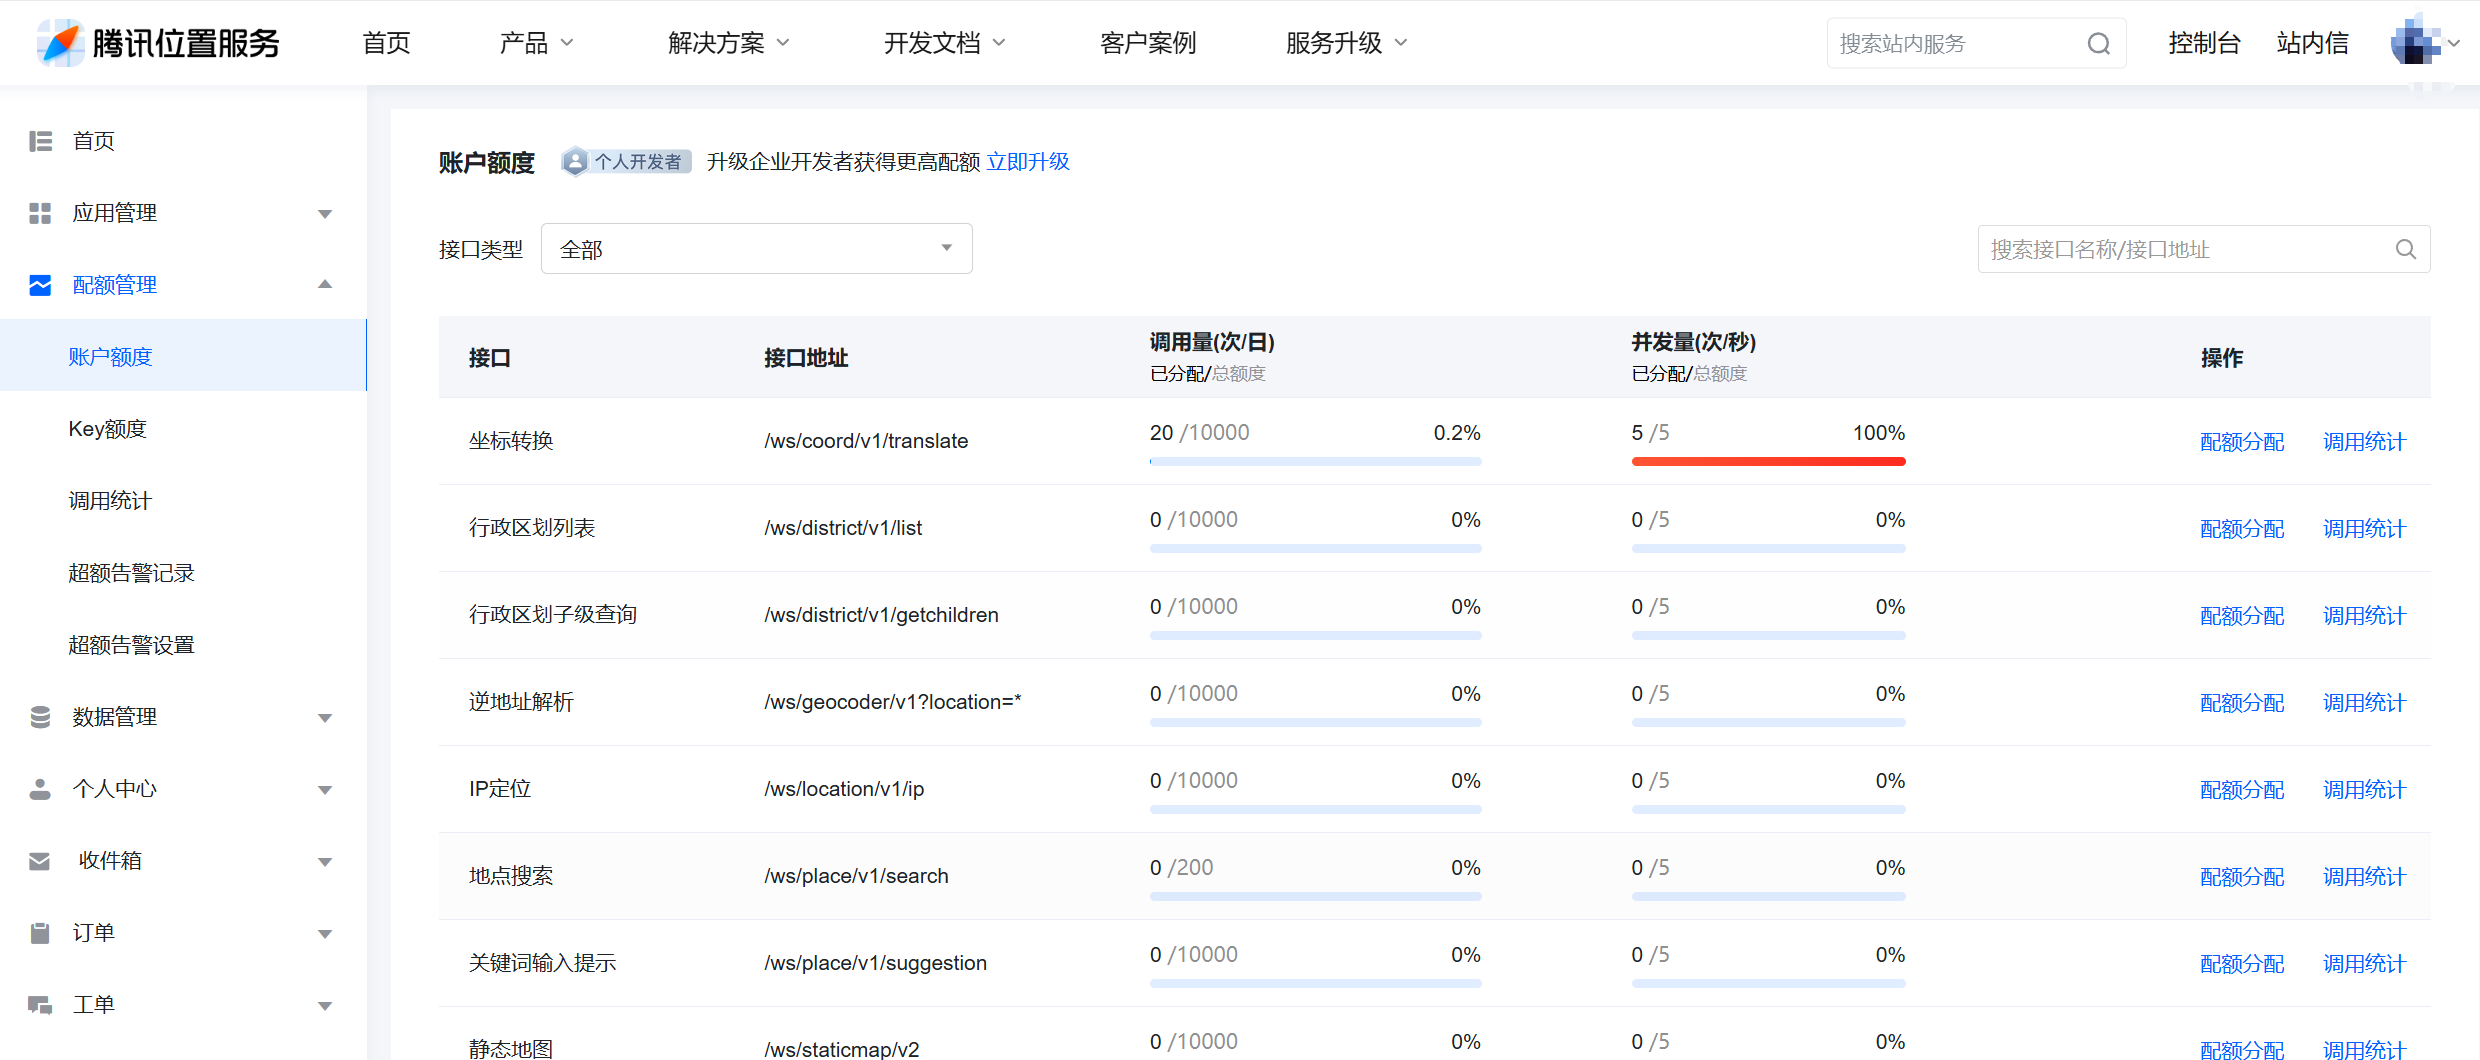Expand the 收件箱 sidebar section
The width and height of the screenshot is (2480, 1060).
324,862
